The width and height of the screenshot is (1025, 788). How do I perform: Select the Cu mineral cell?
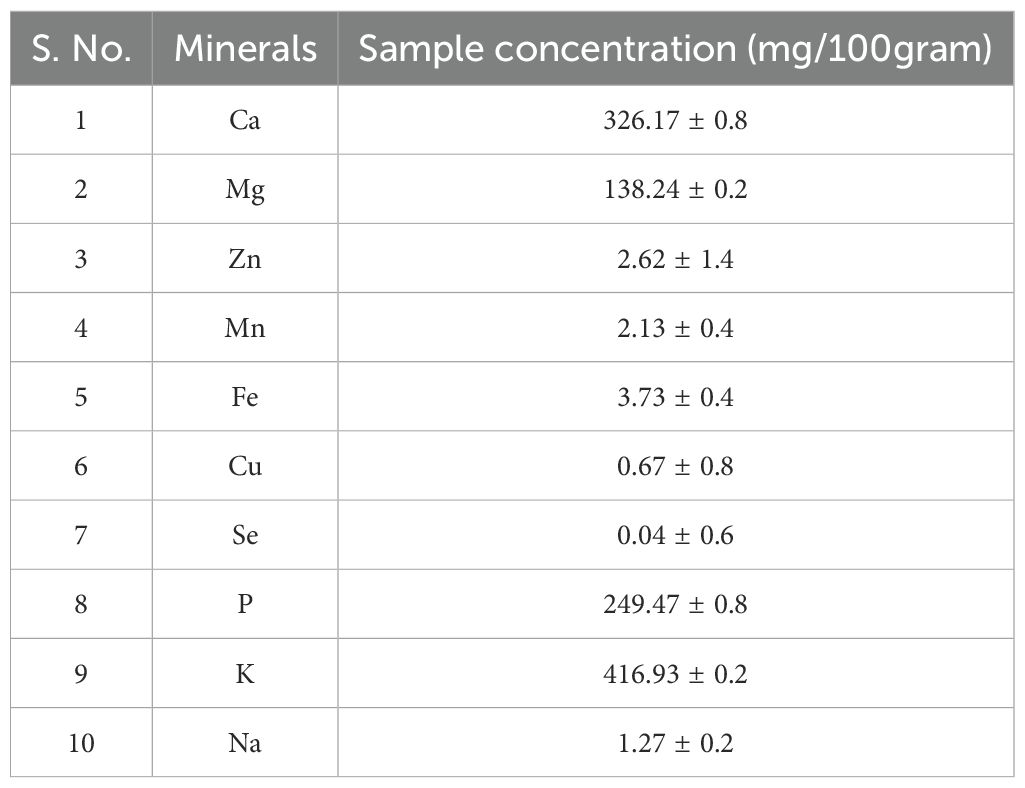245,466
